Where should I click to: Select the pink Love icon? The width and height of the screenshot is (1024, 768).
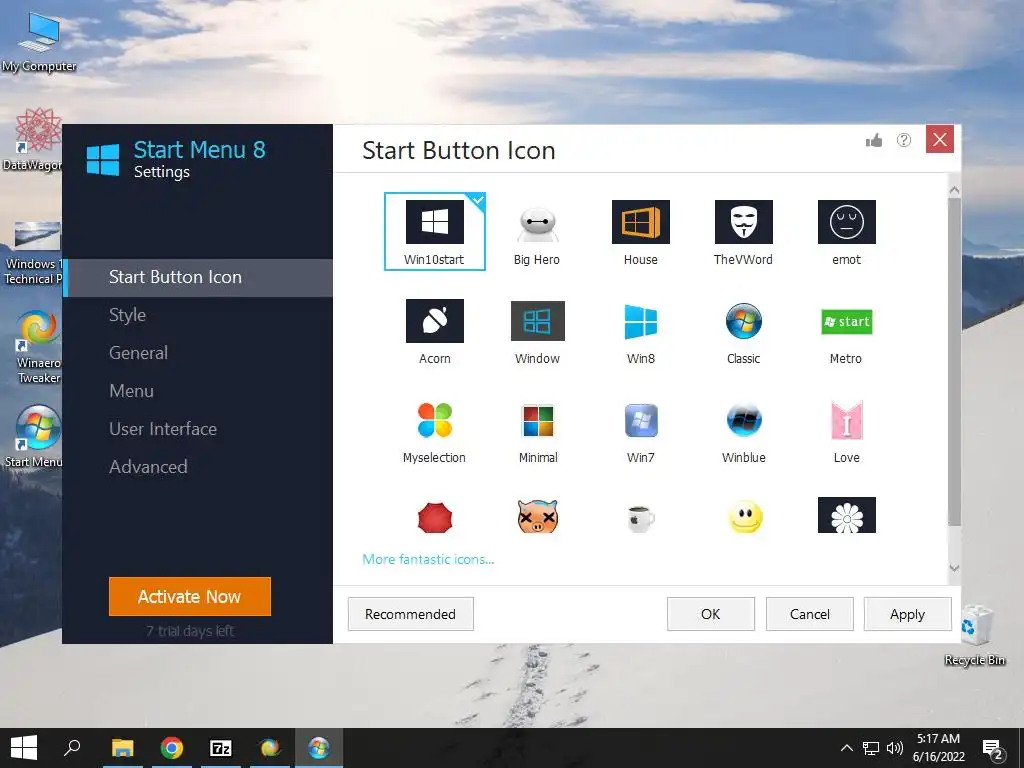(846, 432)
